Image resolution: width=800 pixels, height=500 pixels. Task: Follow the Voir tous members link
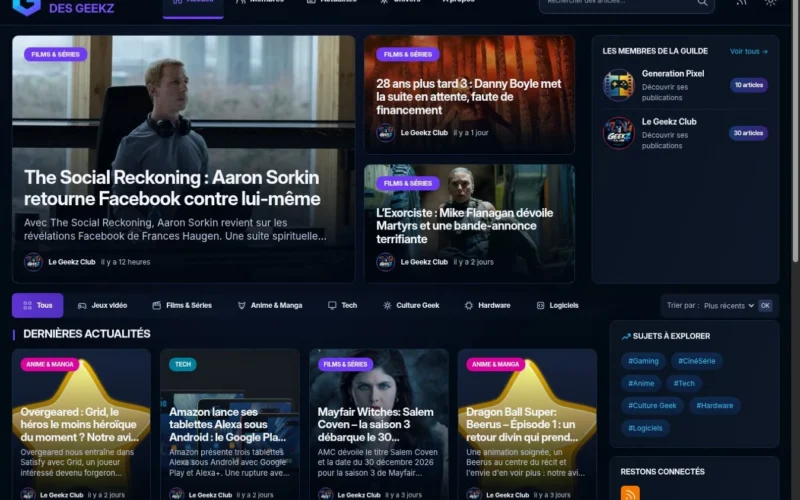(748, 52)
